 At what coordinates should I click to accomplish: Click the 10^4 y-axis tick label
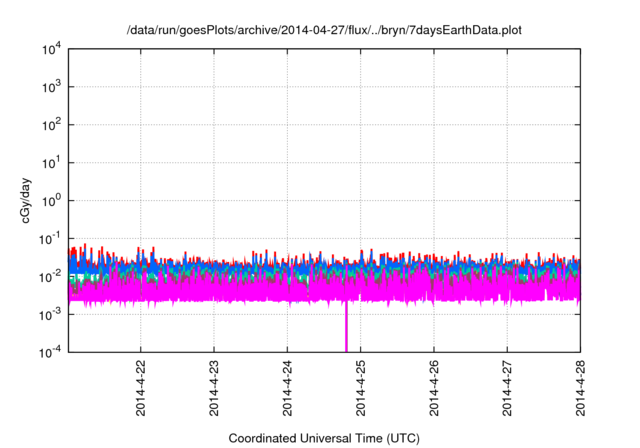coord(50,50)
